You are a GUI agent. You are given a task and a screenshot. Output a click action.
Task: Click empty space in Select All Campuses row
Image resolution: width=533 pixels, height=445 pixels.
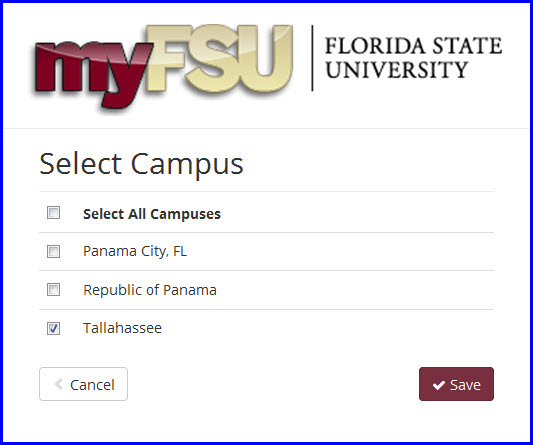pyautogui.click(x=357, y=213)
